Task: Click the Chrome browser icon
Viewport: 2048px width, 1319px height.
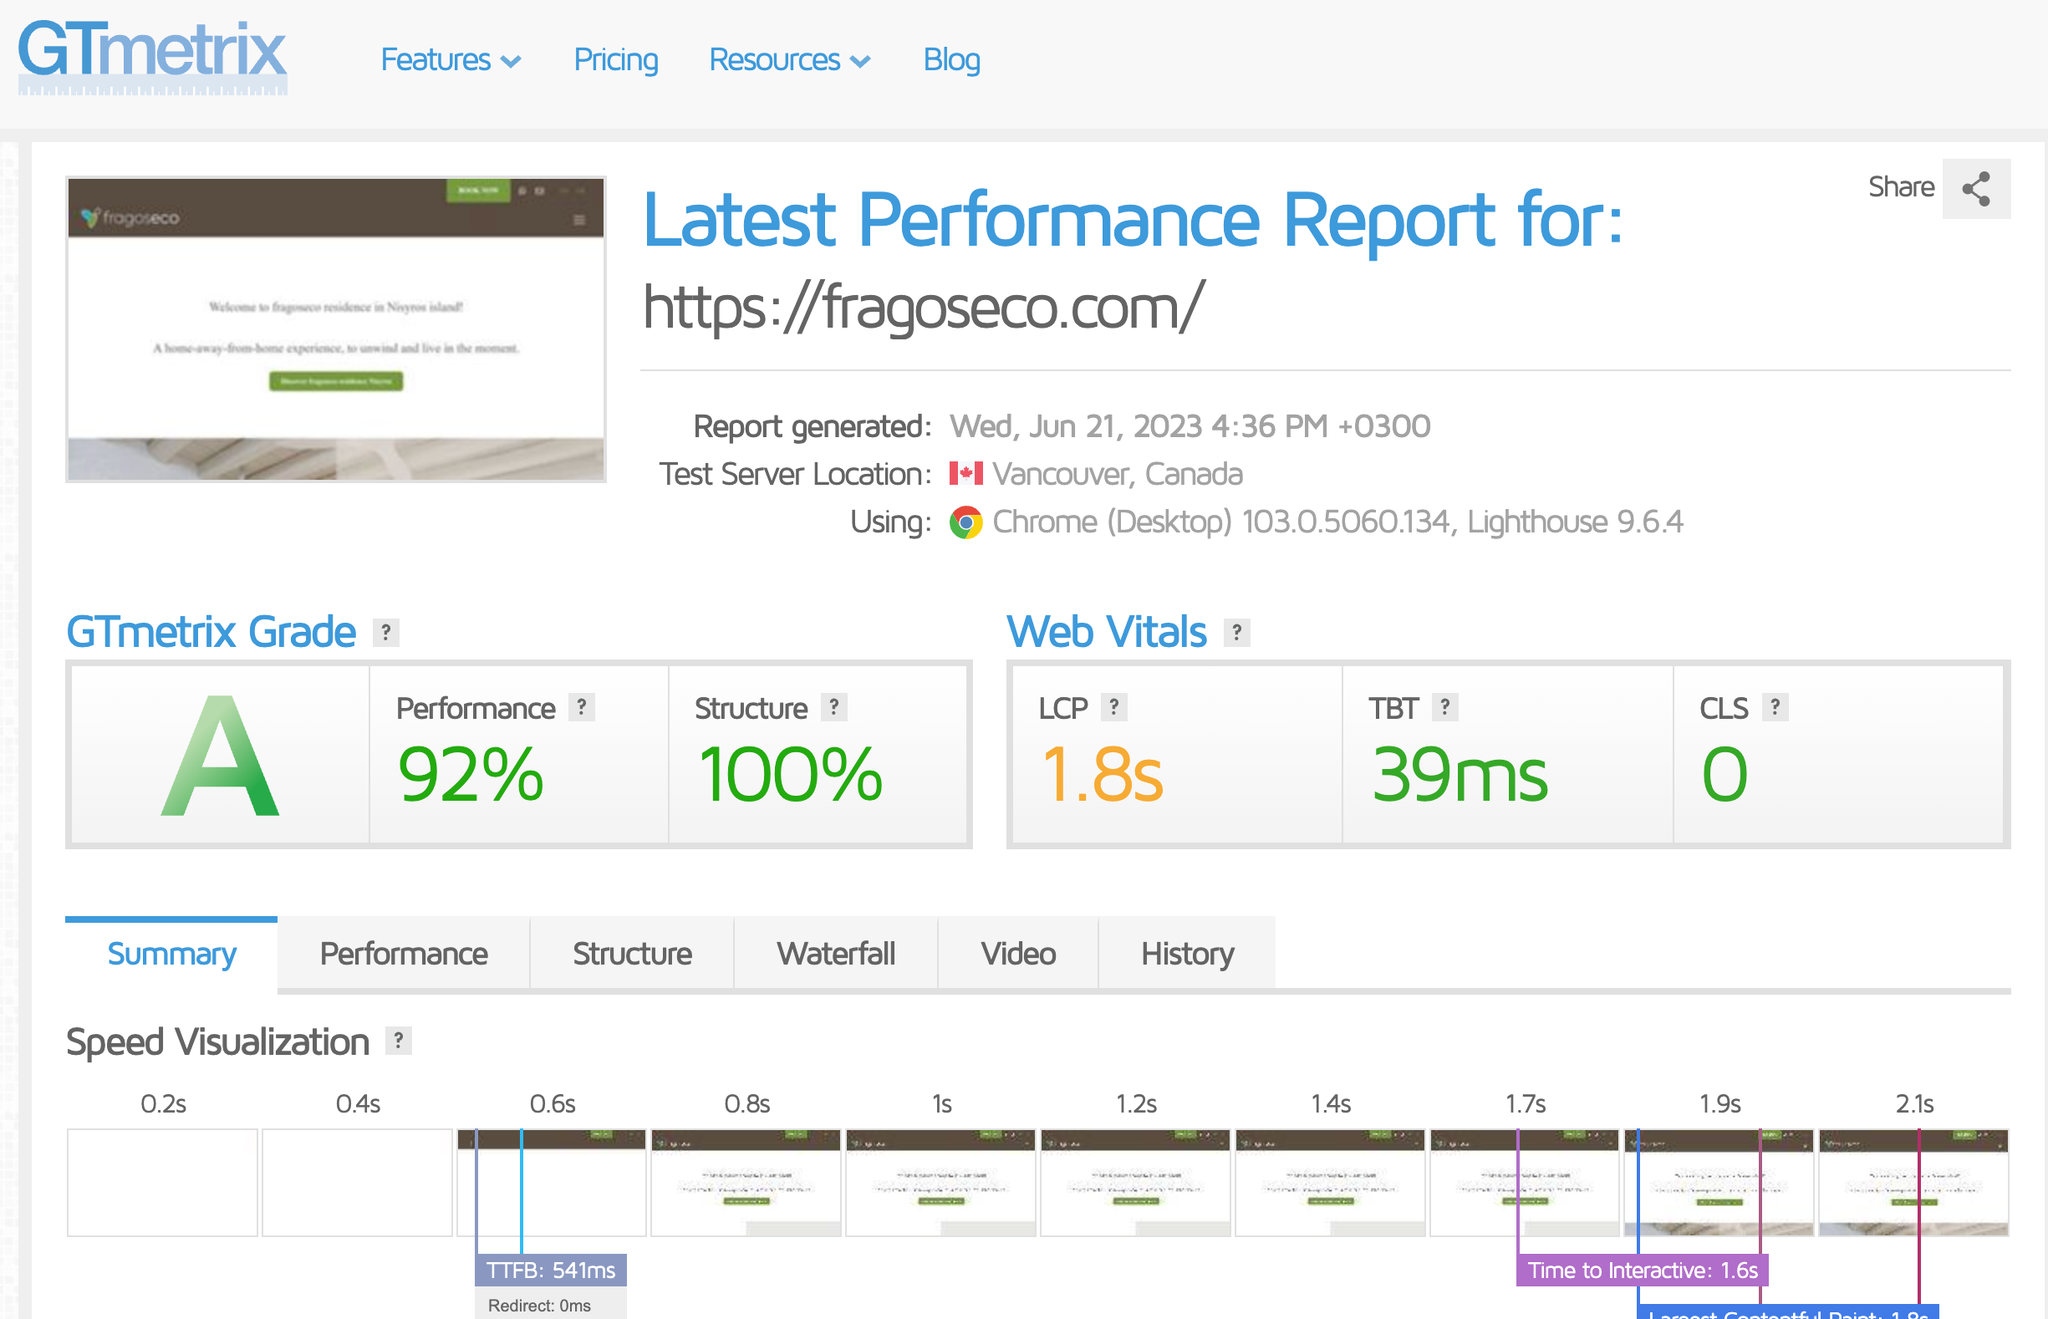Action: point(966,522)
